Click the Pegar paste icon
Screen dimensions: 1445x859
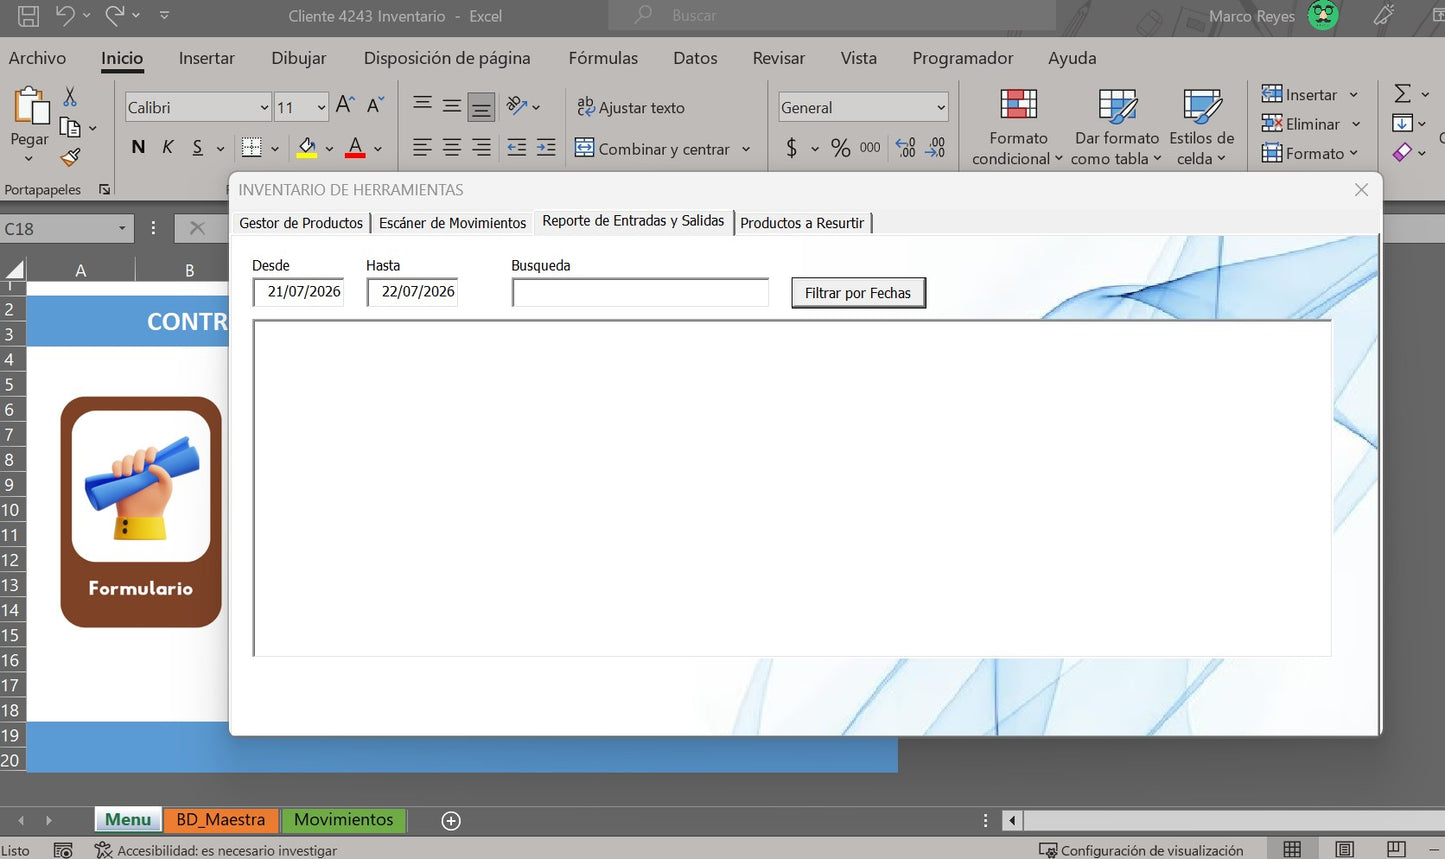pos(30,106)
